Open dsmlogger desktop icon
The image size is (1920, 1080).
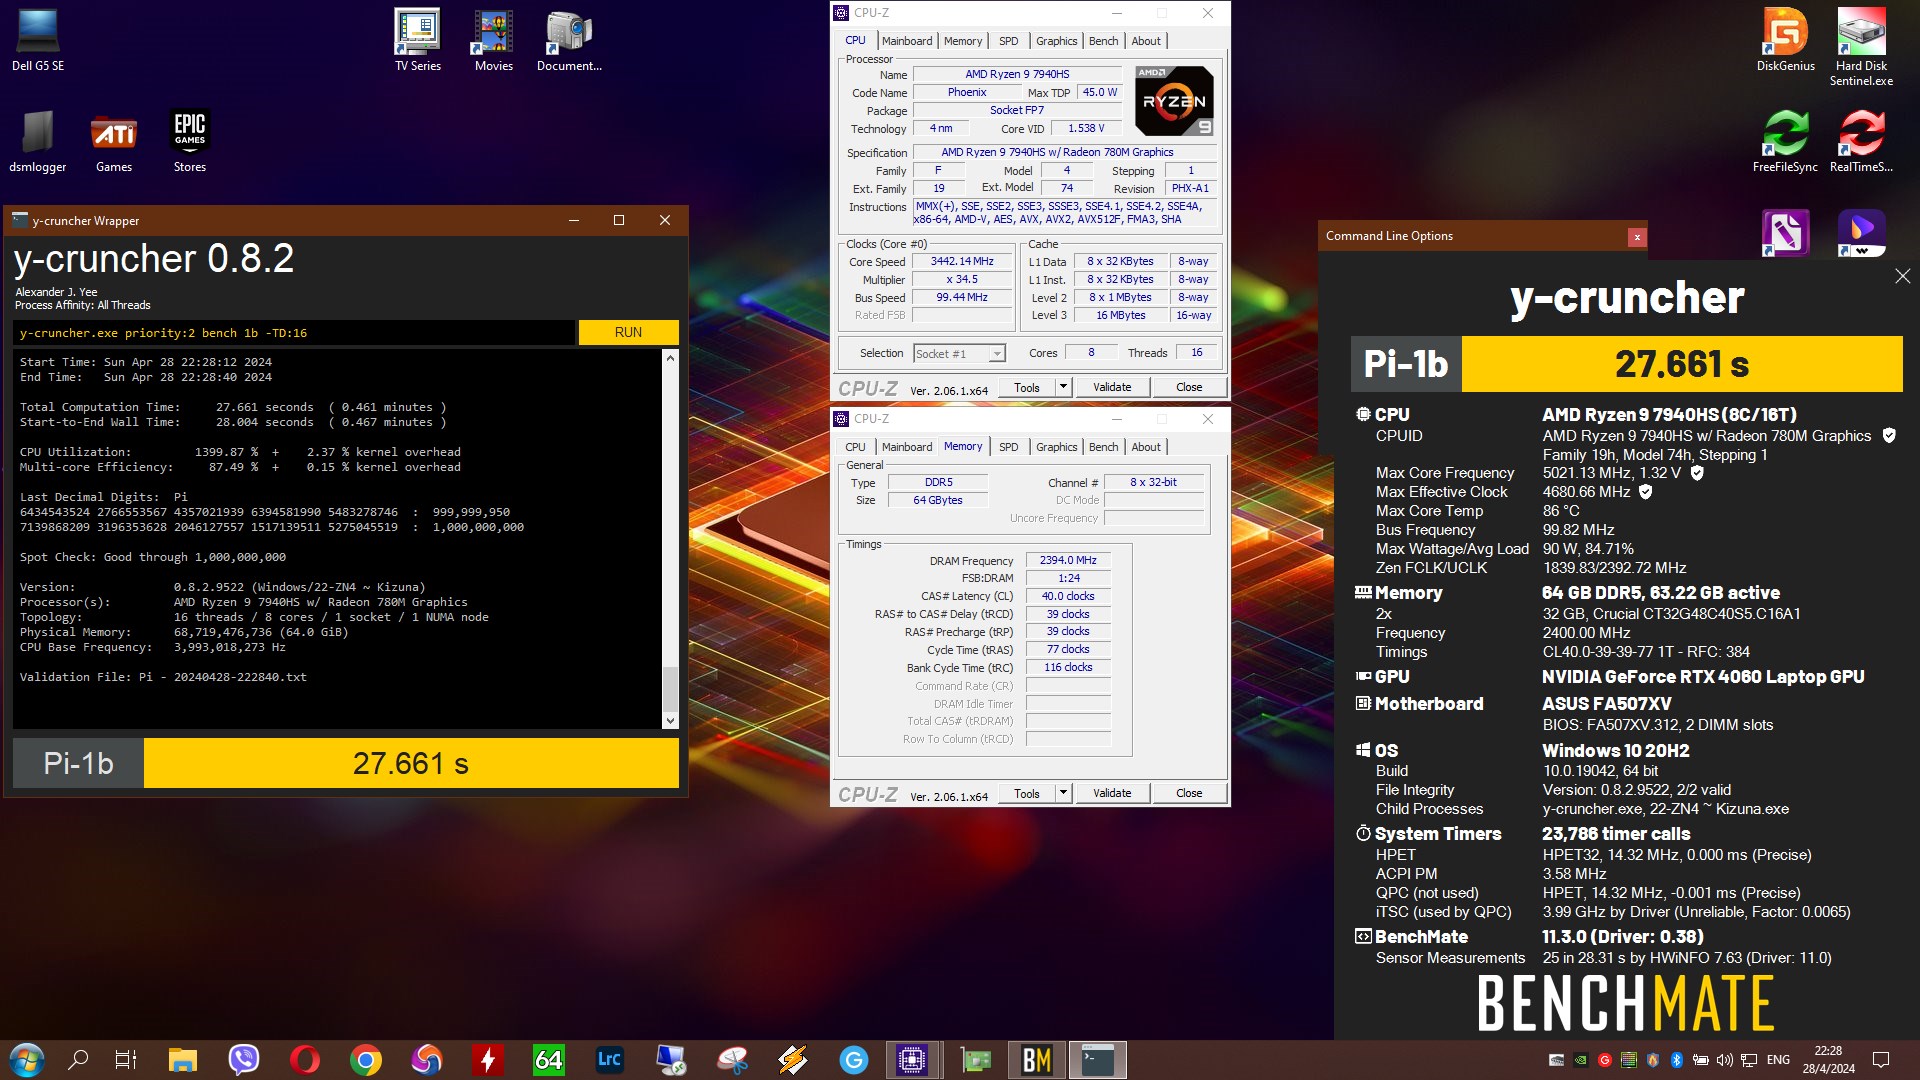[38, 141]
